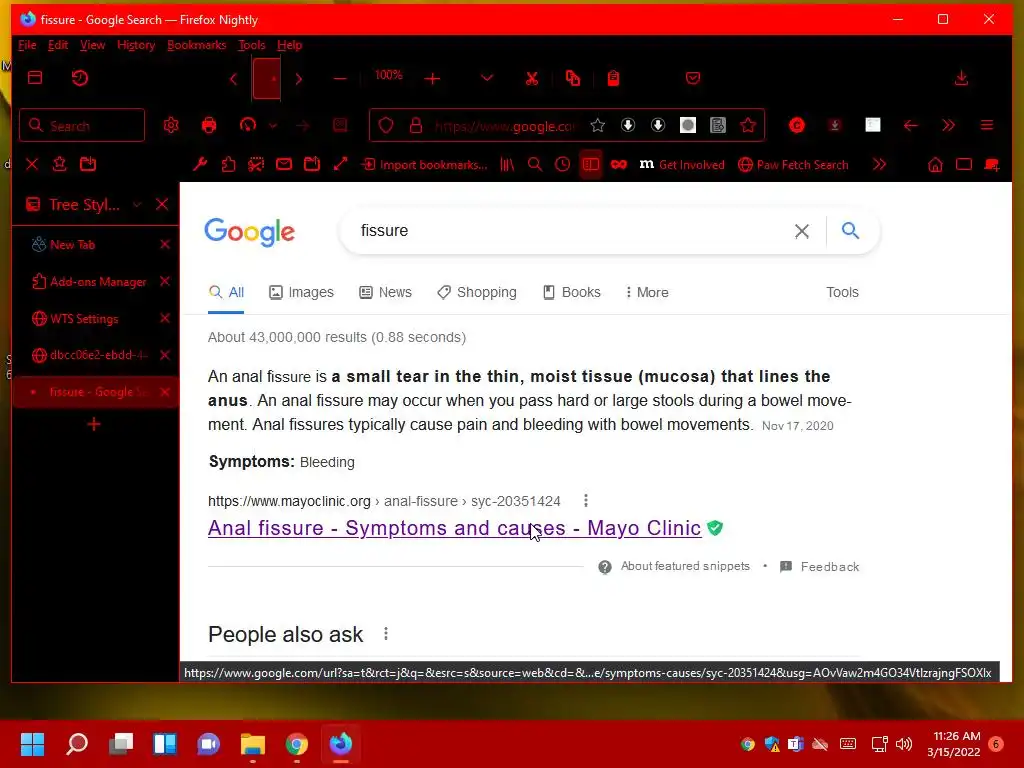Open the Help menu
The height and width of the screenshot is (768, 1024).
click(x=289, y=45)
